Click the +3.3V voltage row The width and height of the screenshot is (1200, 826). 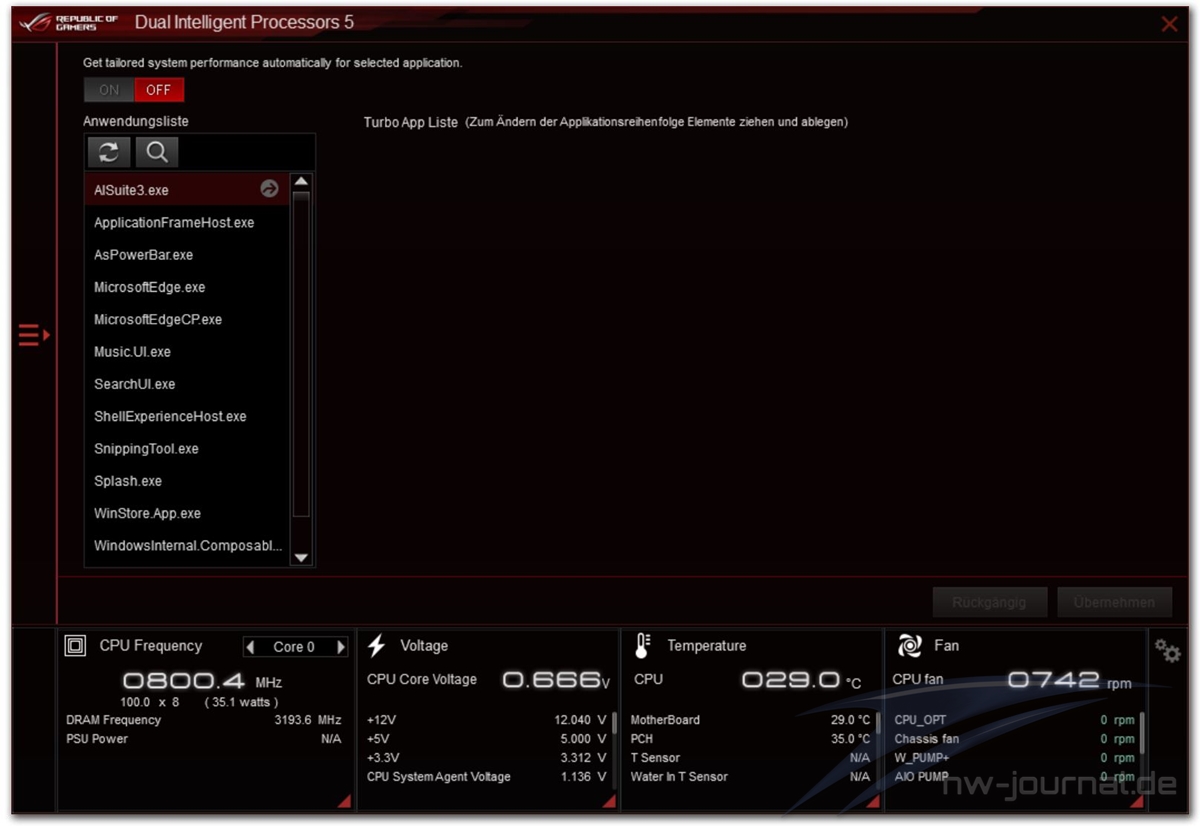487,758
